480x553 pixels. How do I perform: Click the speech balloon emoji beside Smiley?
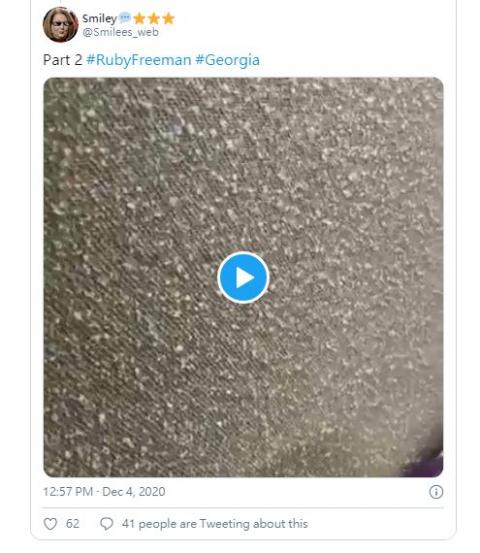click(124, 18)
